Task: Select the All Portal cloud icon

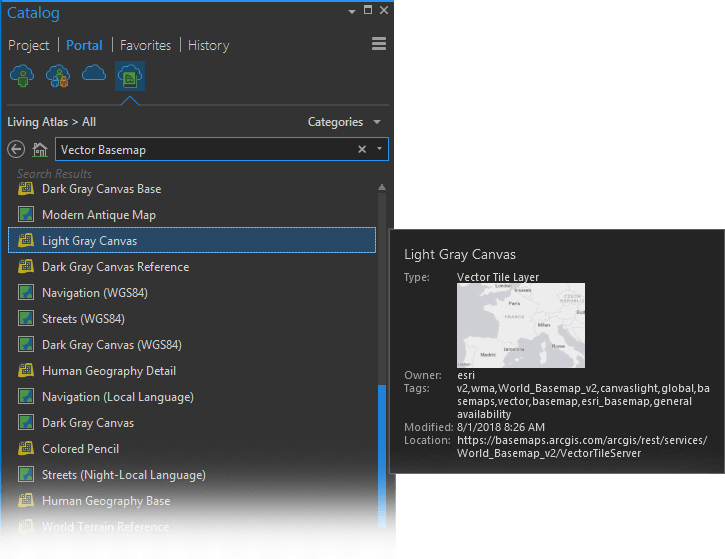Action: (94, 74)
